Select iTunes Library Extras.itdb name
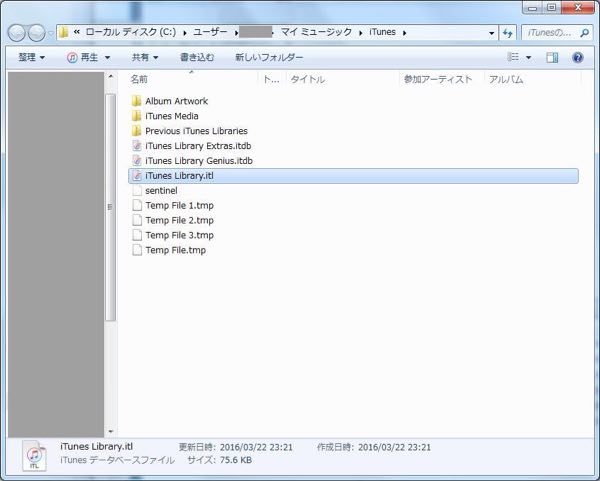The height and width of the screenshot is (481, 600). tap(198, 146)
